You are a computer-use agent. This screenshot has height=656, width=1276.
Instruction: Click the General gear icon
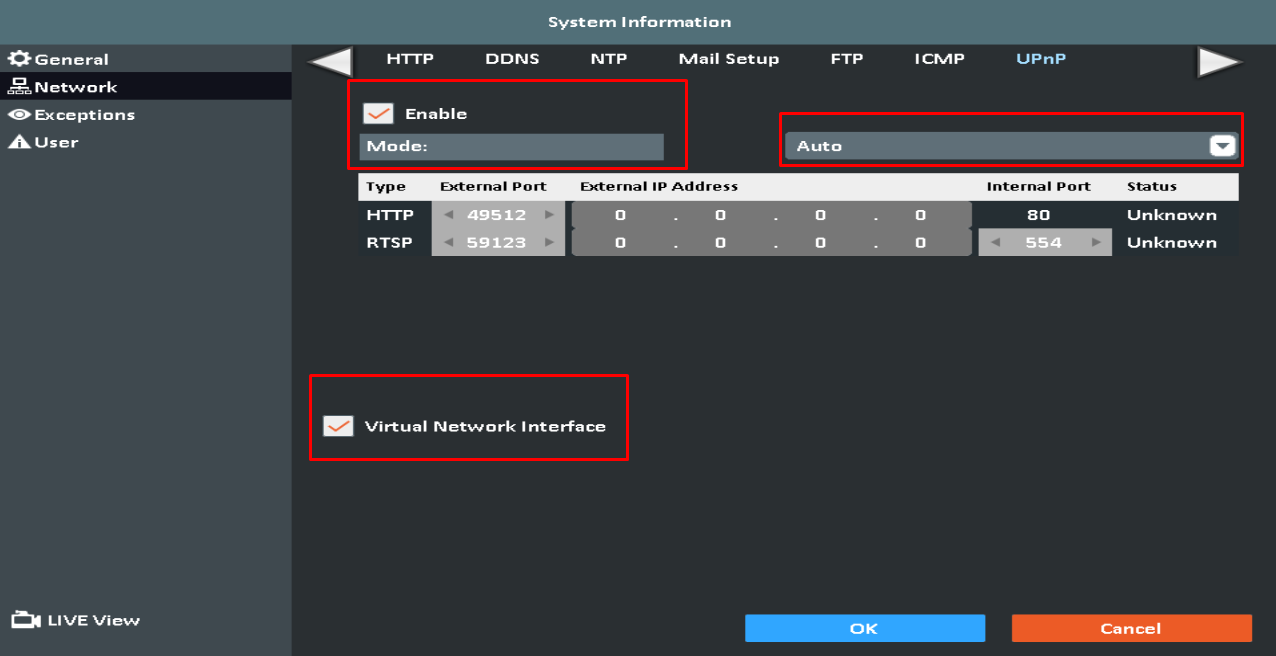point(20,59)
